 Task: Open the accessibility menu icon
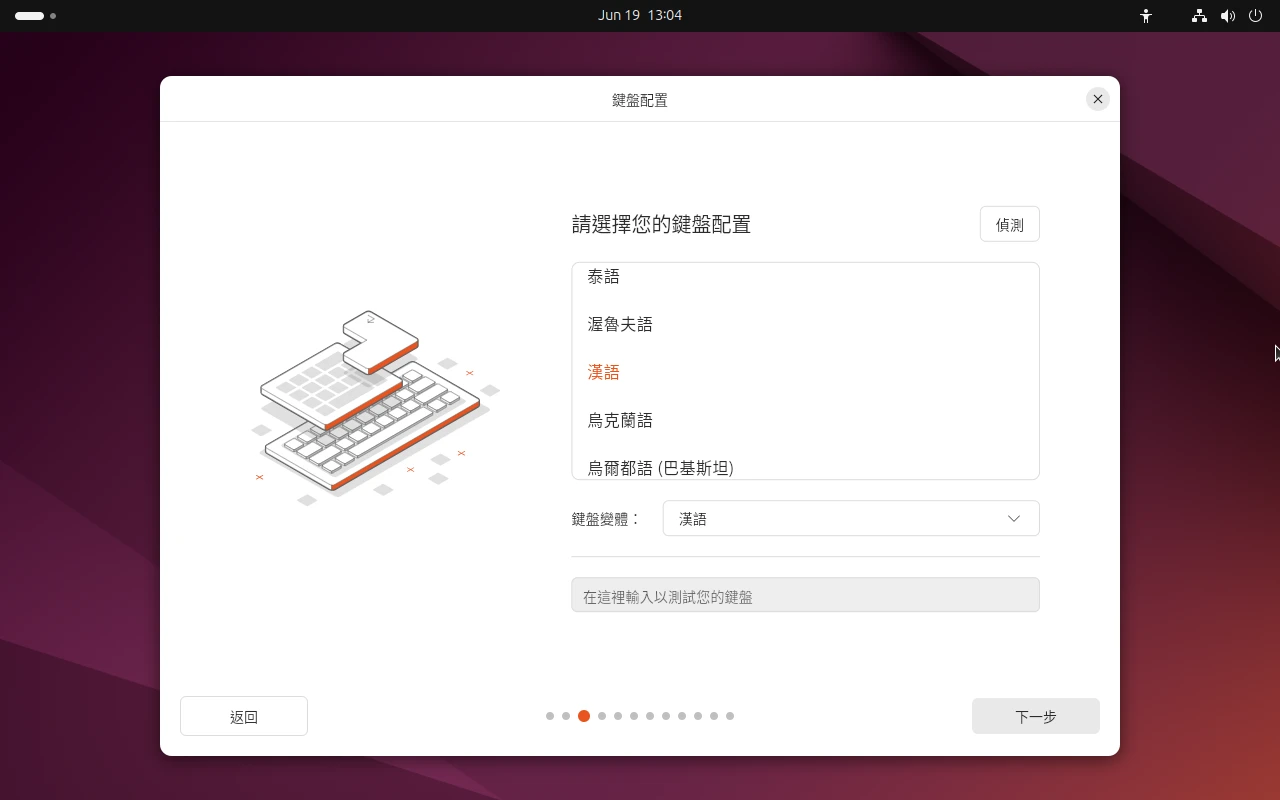(1146, 16)
